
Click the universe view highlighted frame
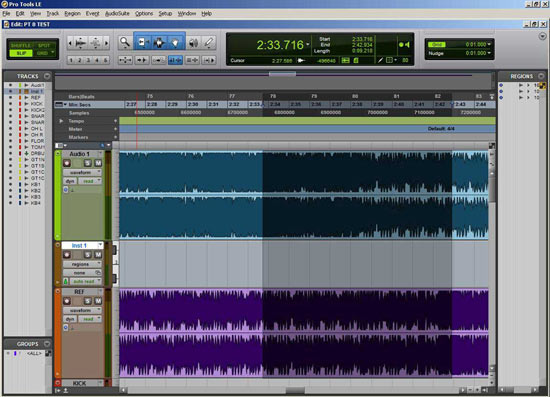[282, 74]
